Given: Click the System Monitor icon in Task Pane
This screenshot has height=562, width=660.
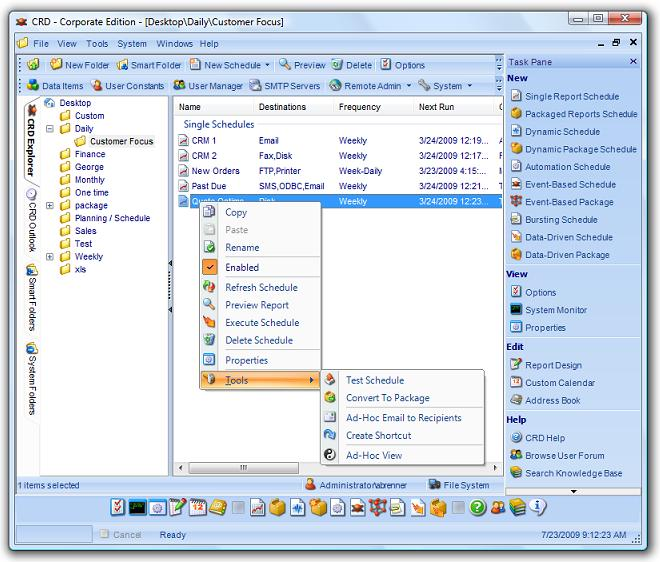Looking at the screenshot, I should (x=516, y=309).
